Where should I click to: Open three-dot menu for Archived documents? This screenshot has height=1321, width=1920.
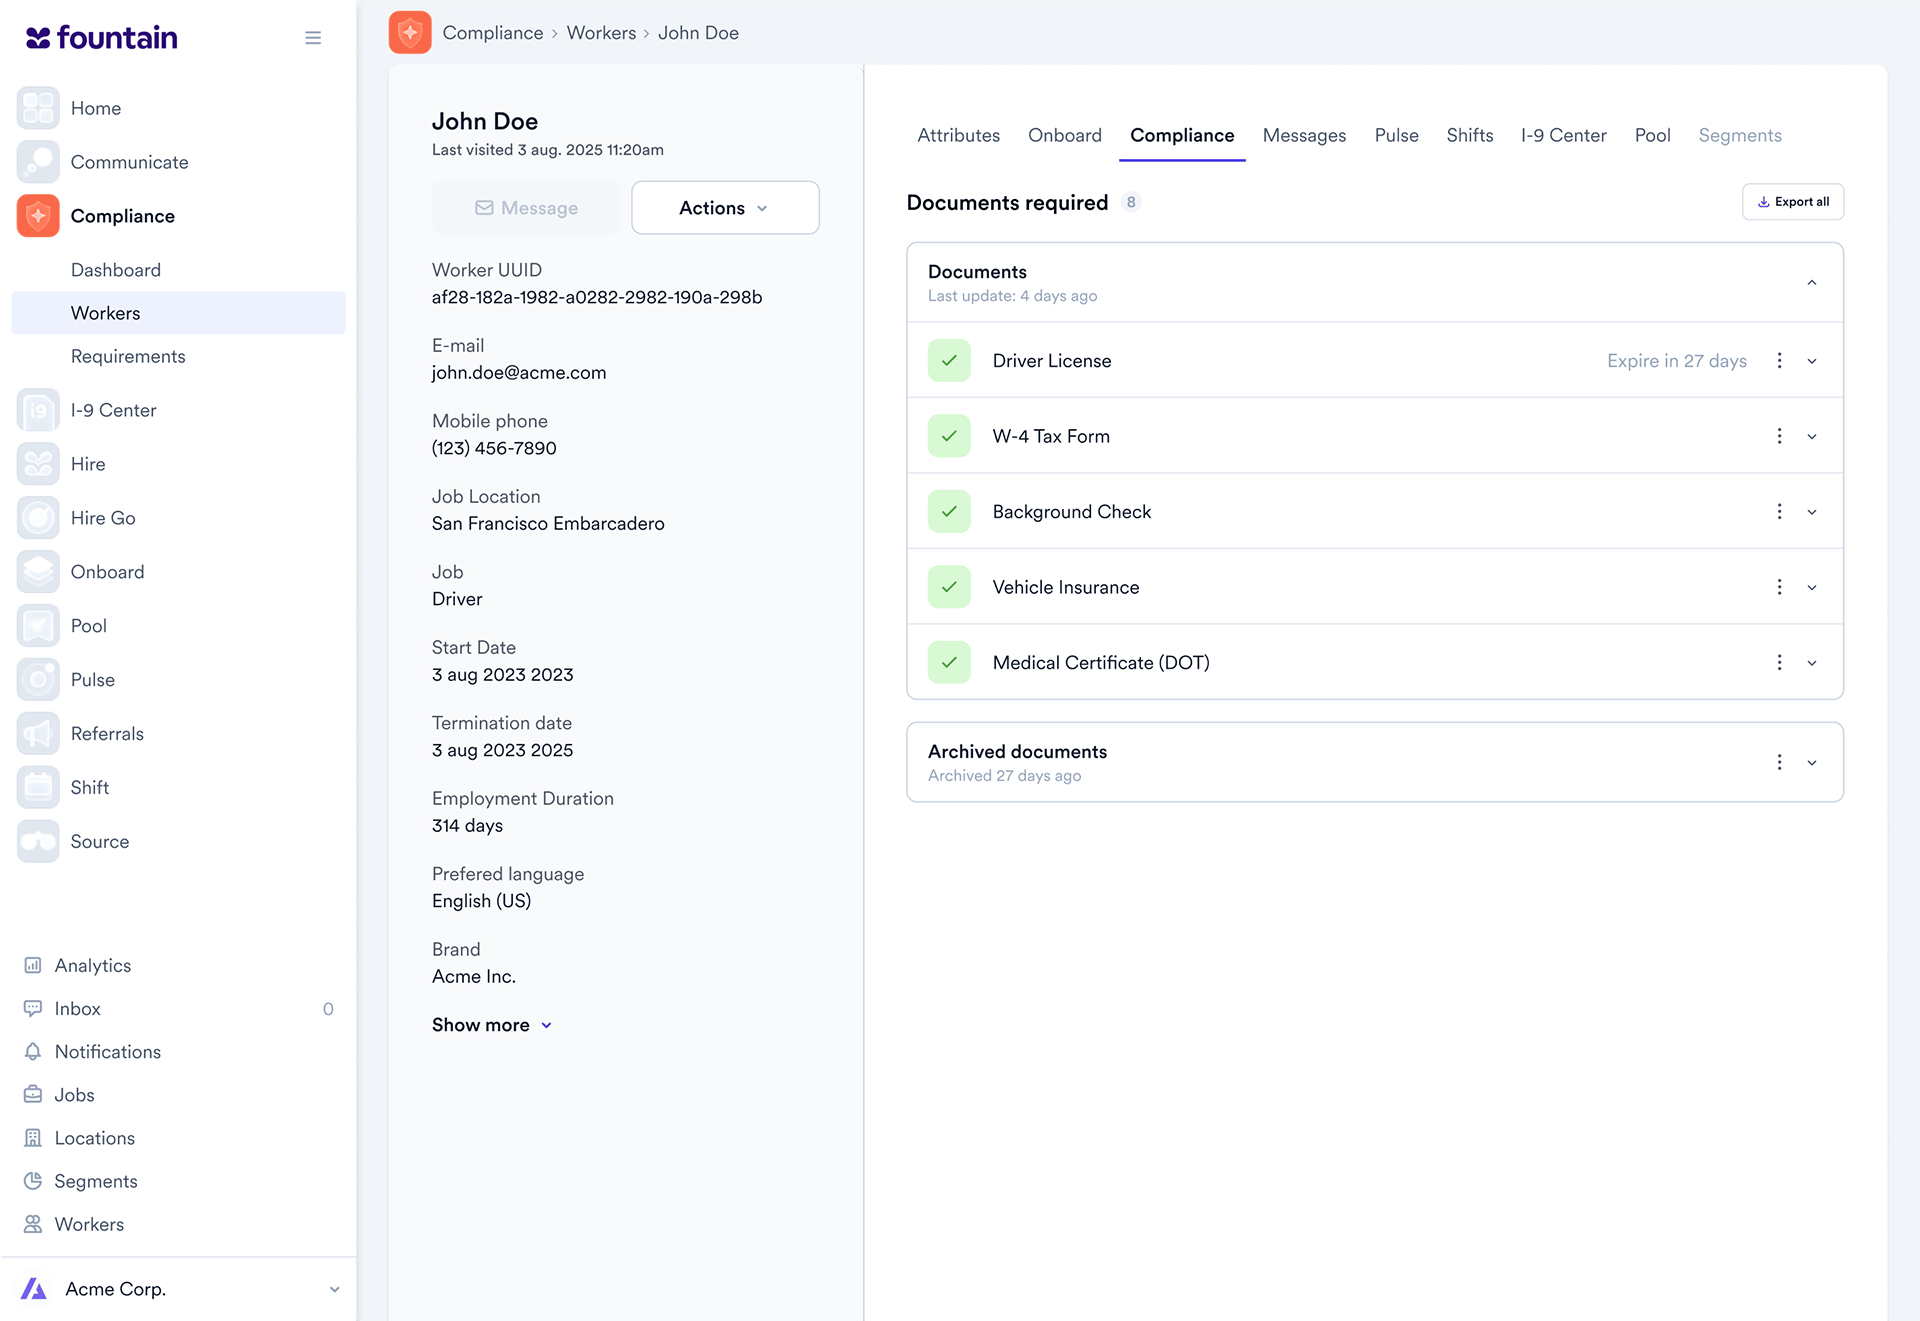pos(1779,762)
